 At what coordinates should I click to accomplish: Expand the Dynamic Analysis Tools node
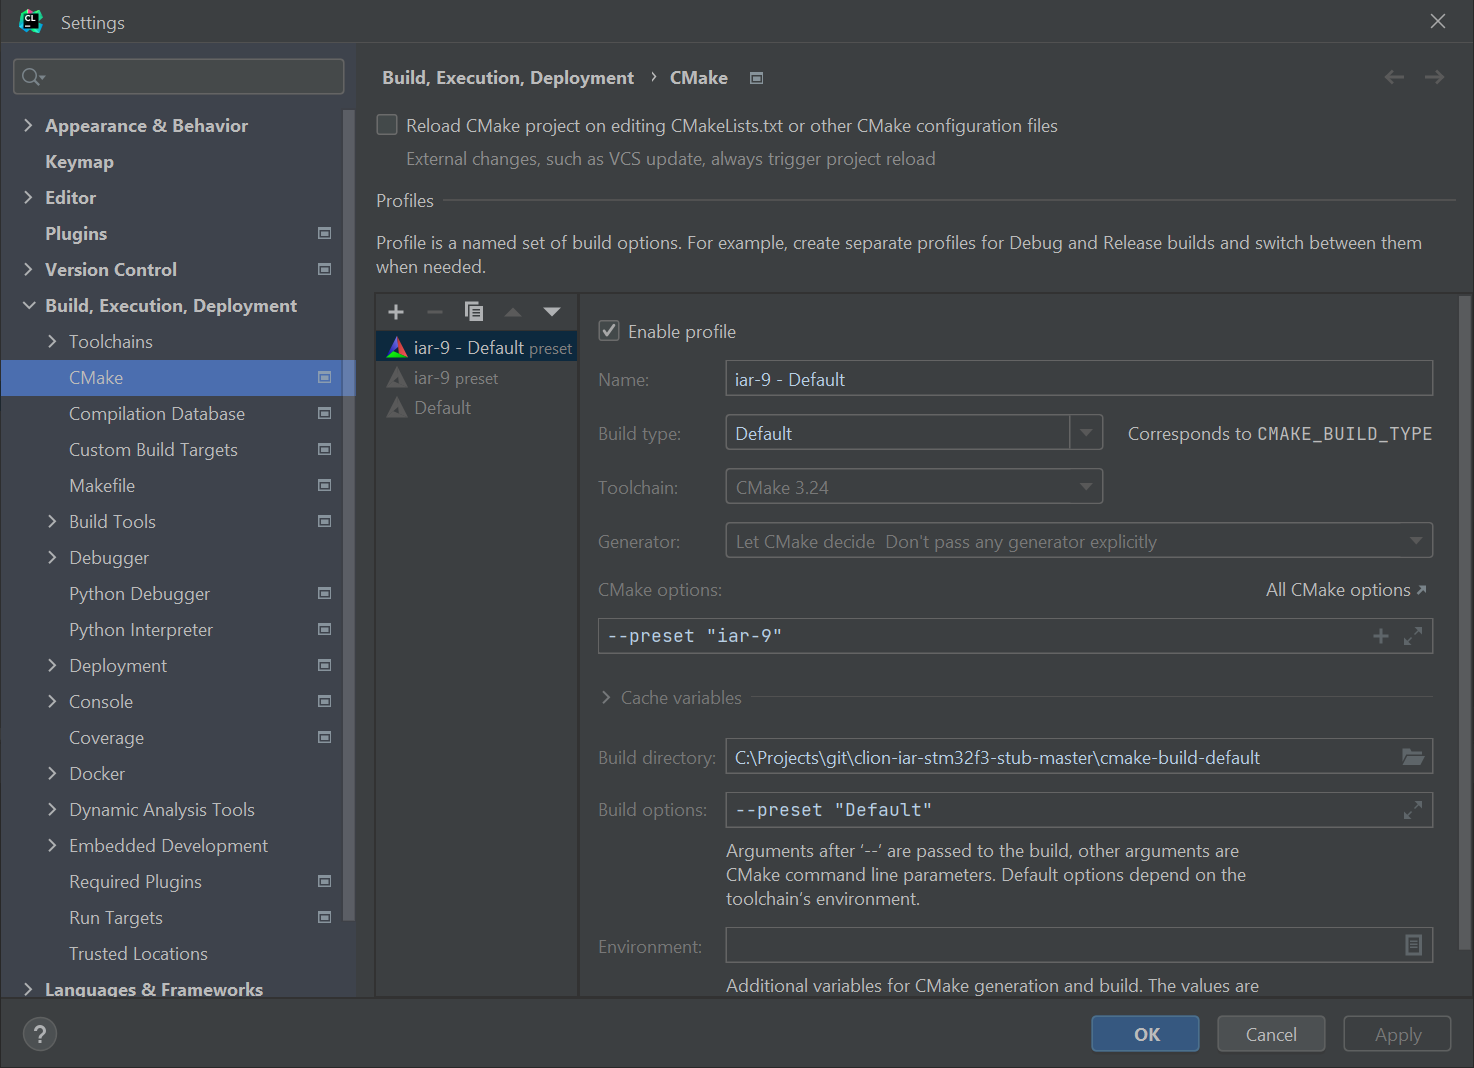52,809
